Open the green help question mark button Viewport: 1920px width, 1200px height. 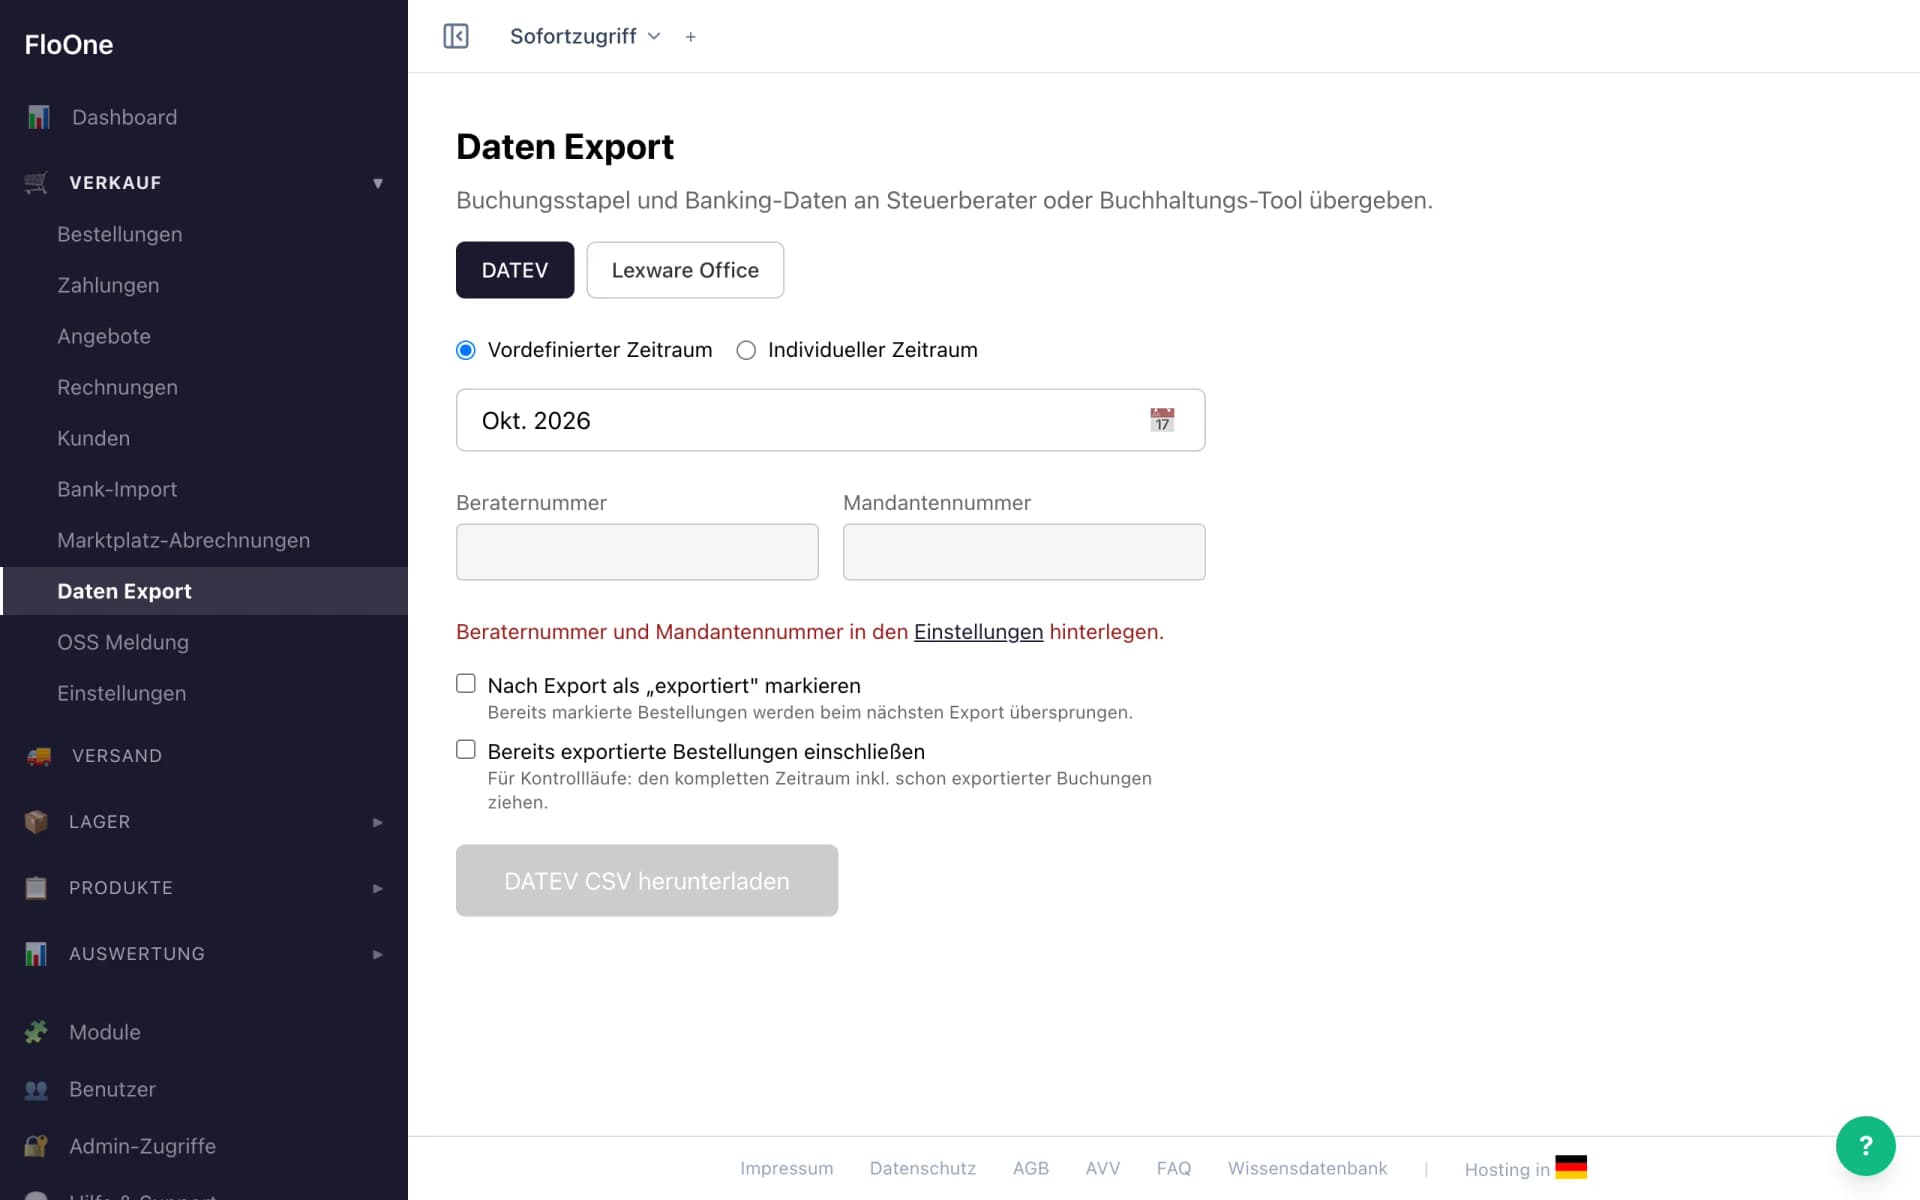(1865, 1146)
